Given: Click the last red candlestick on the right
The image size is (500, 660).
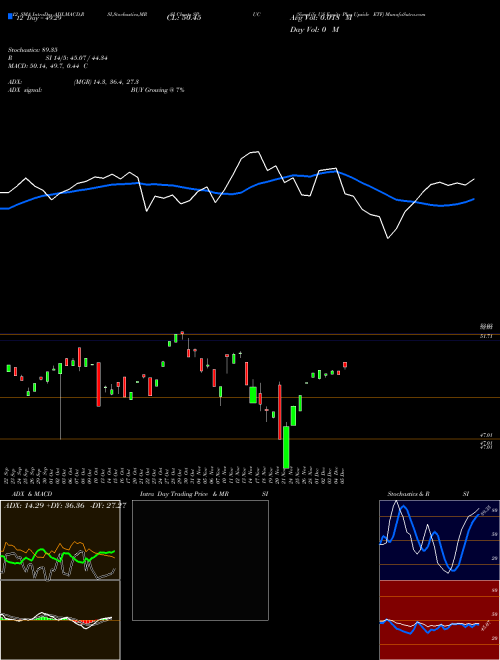Looking at the screenshot, I should tap(345, 365).
